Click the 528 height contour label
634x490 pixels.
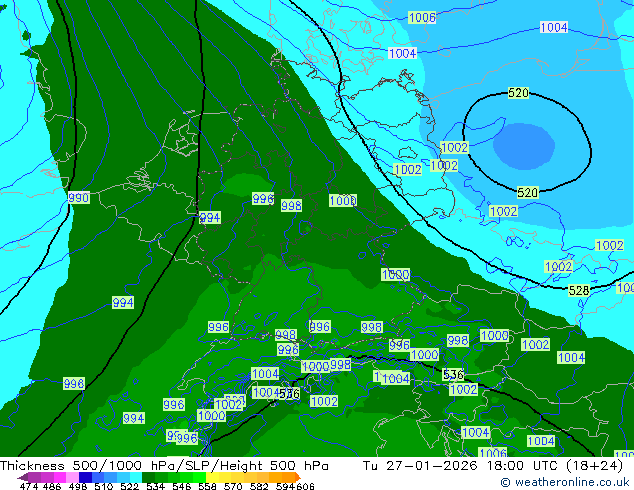point(579,290)
